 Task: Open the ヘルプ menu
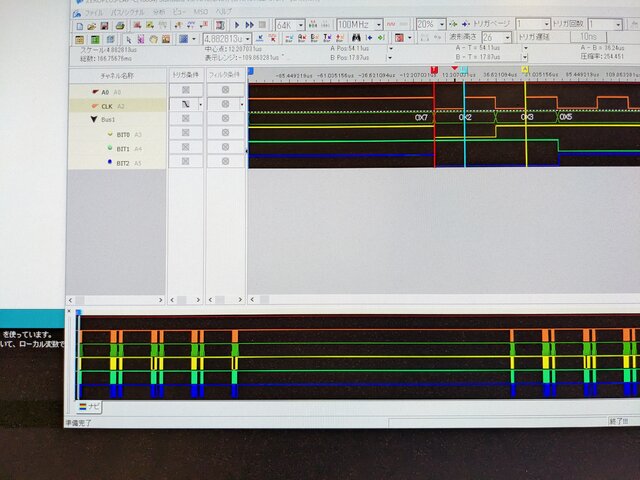[x=224, y=11]
